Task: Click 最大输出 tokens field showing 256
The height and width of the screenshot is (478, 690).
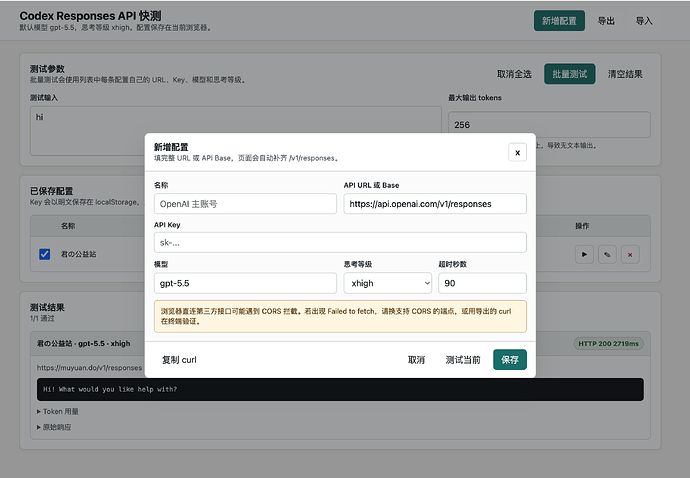Action: pos(549,125)
